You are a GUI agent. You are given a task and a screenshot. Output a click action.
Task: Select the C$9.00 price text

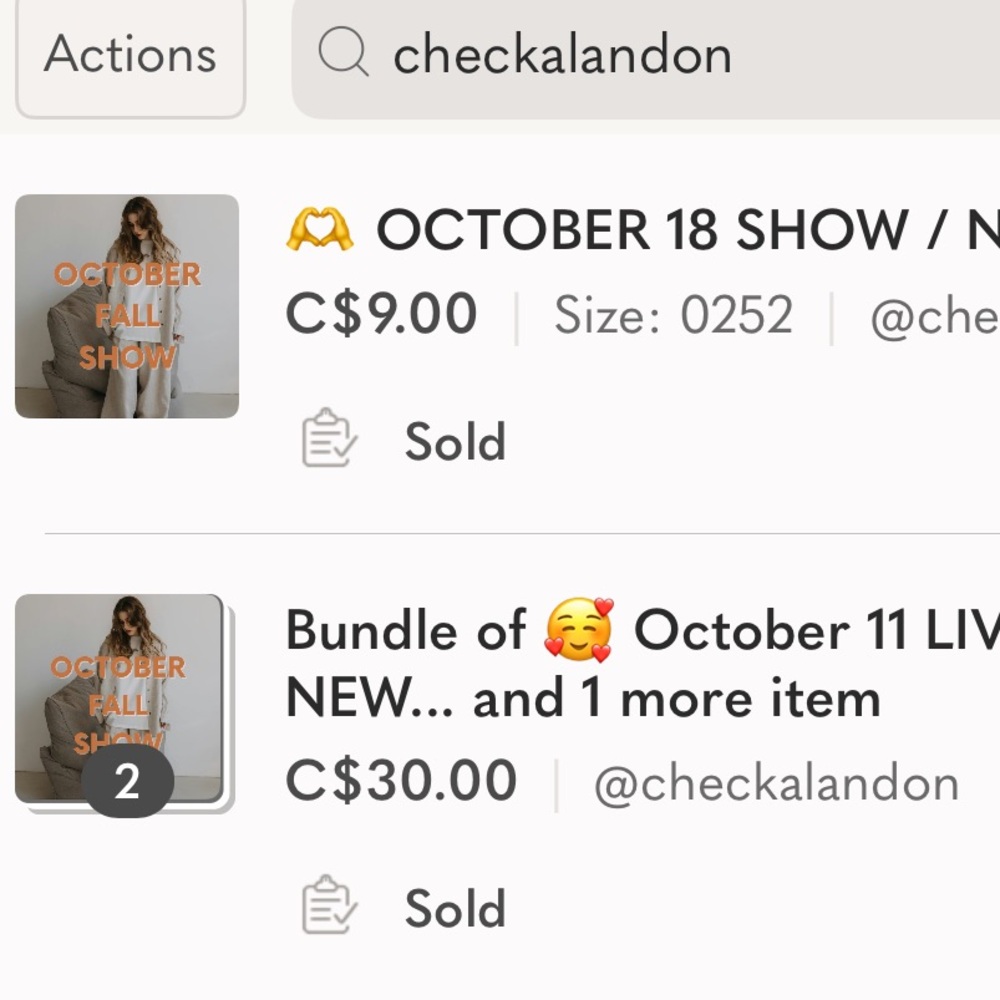(x=381, y=314)
